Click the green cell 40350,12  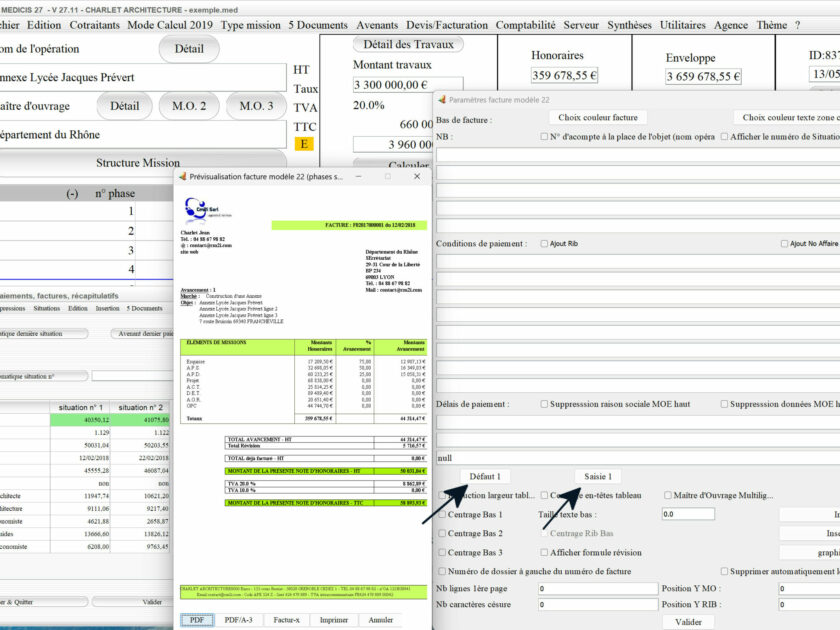click(80, 420)
